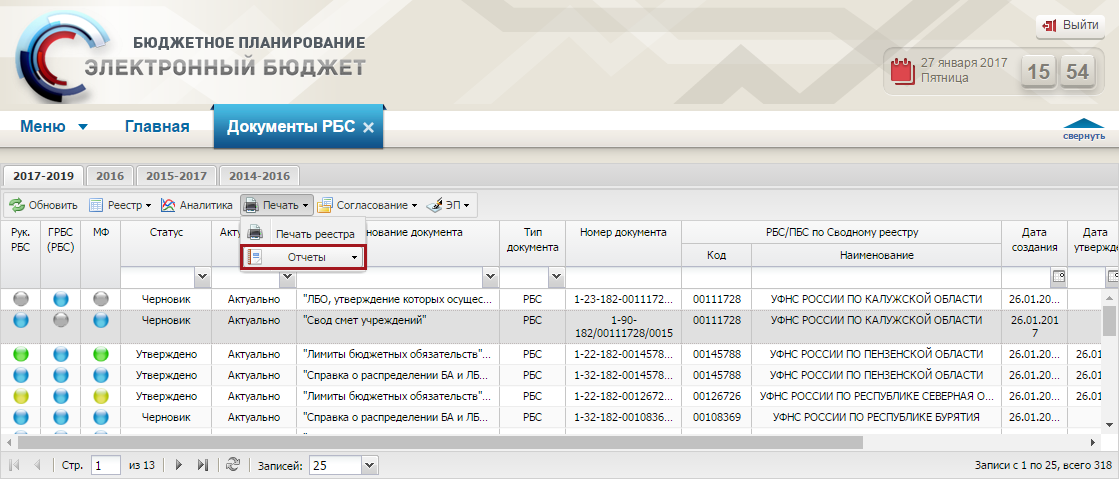The image size is (1119, 479).
Task: Click the Обновить refresh icon
Action: (x=17, y=205)
